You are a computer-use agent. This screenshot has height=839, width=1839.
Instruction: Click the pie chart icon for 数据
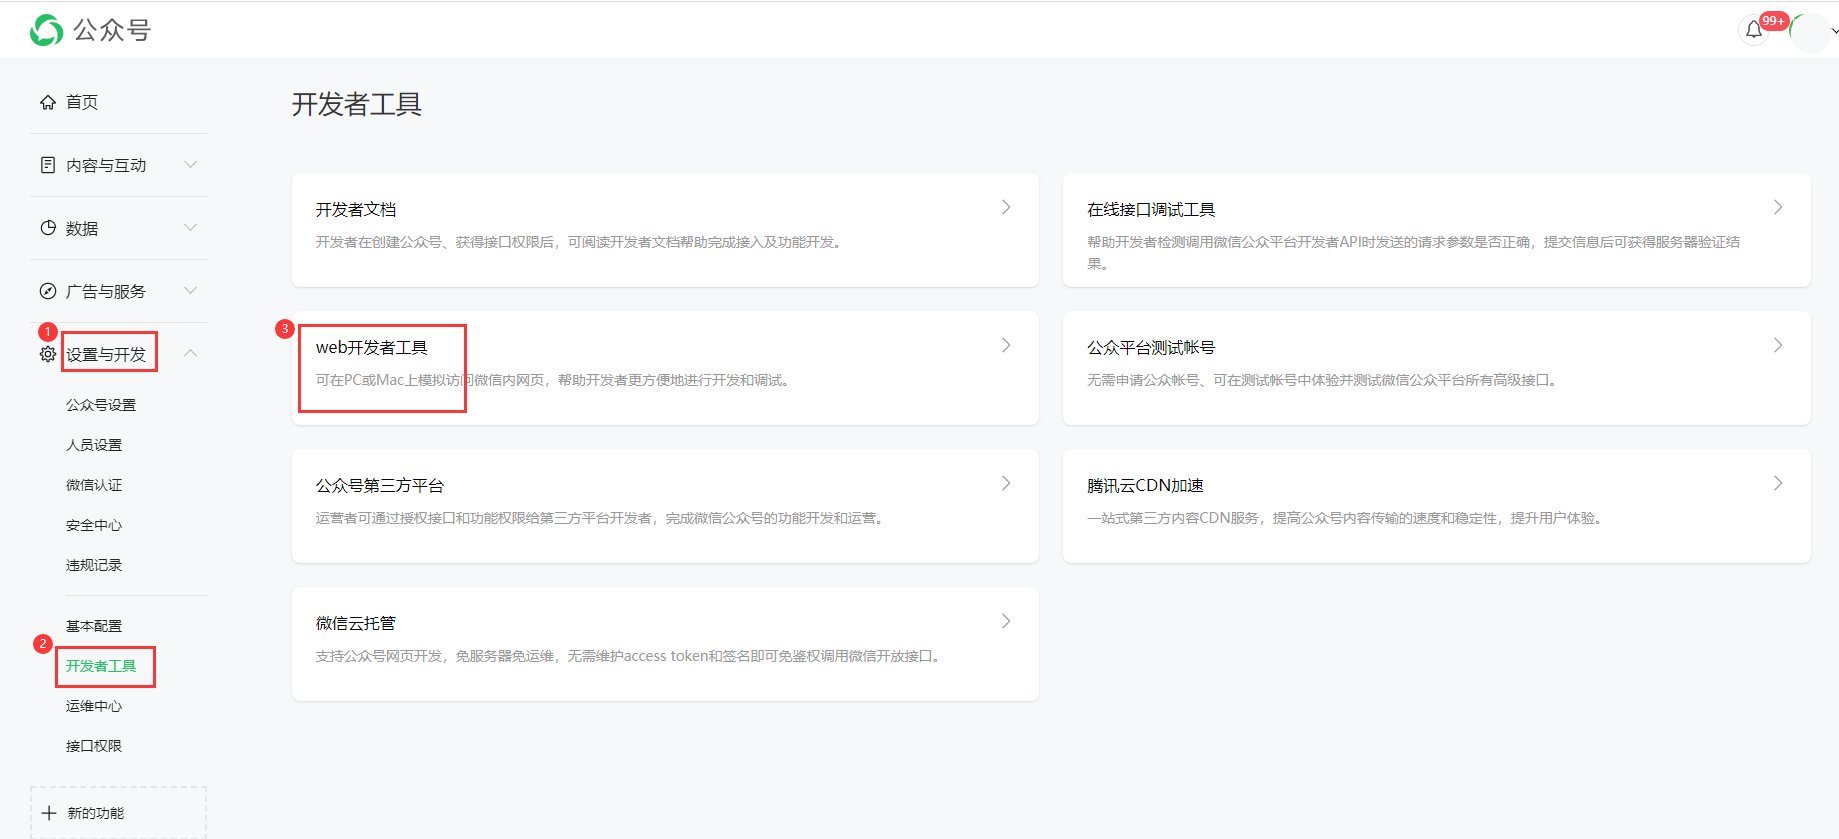tap(48, 228)
